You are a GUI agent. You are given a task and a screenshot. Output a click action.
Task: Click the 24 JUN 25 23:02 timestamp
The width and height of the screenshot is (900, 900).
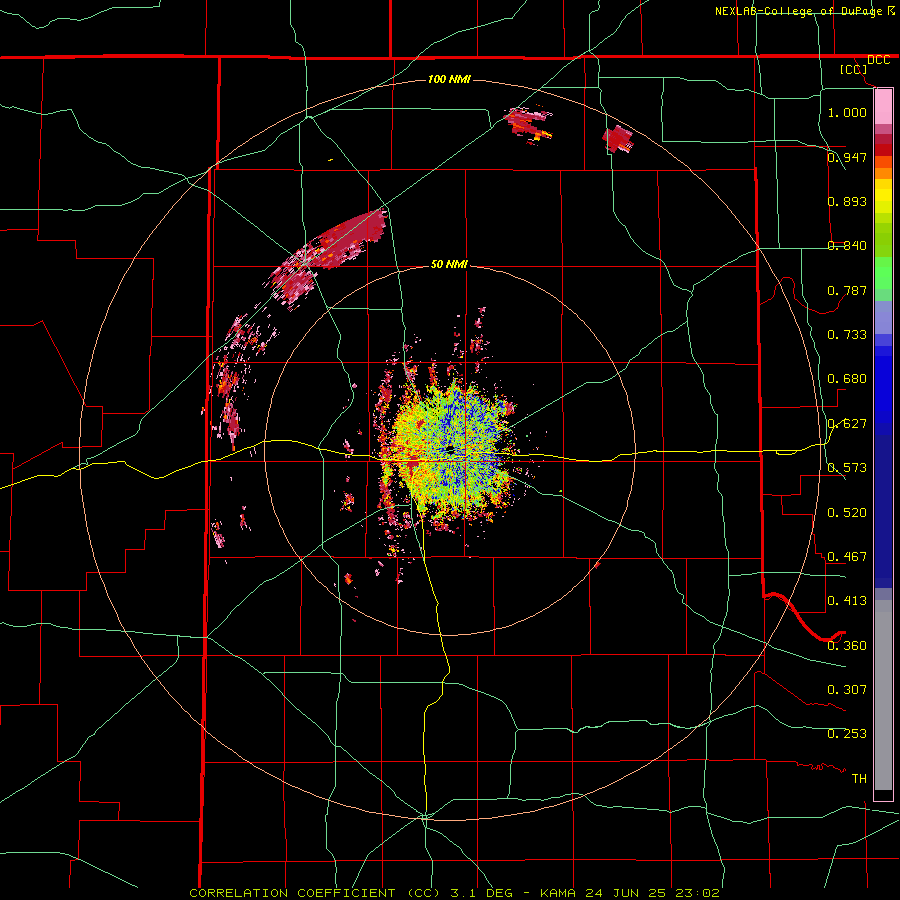[652, 893]
